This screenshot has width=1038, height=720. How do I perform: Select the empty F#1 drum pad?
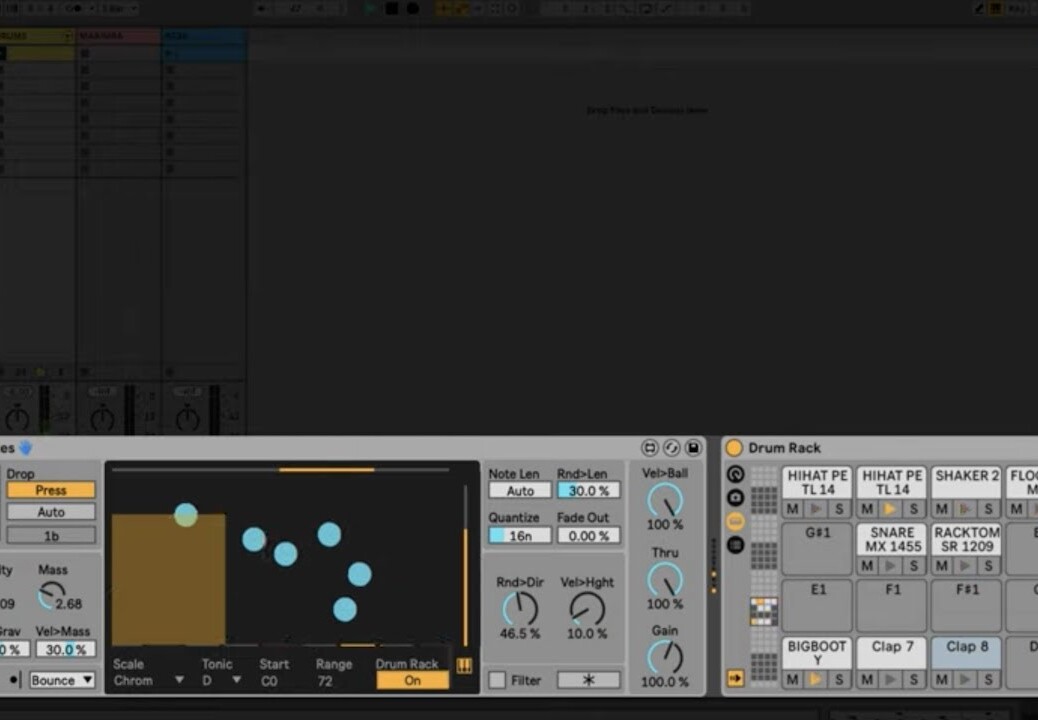[x=967, y=605]
